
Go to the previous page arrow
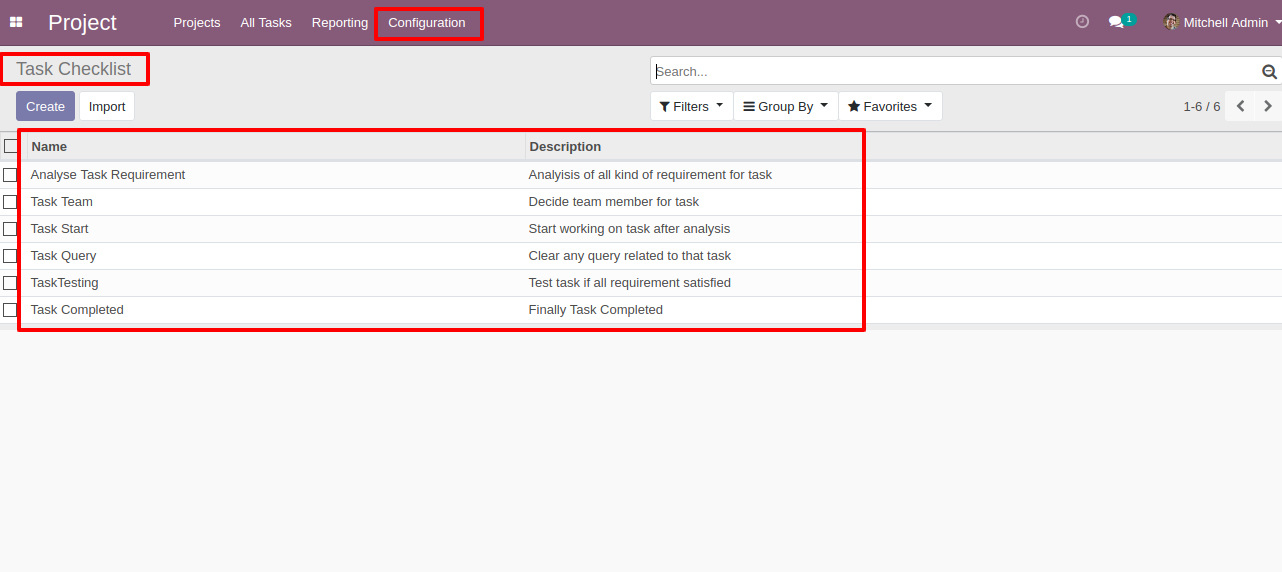point(1240,106)
